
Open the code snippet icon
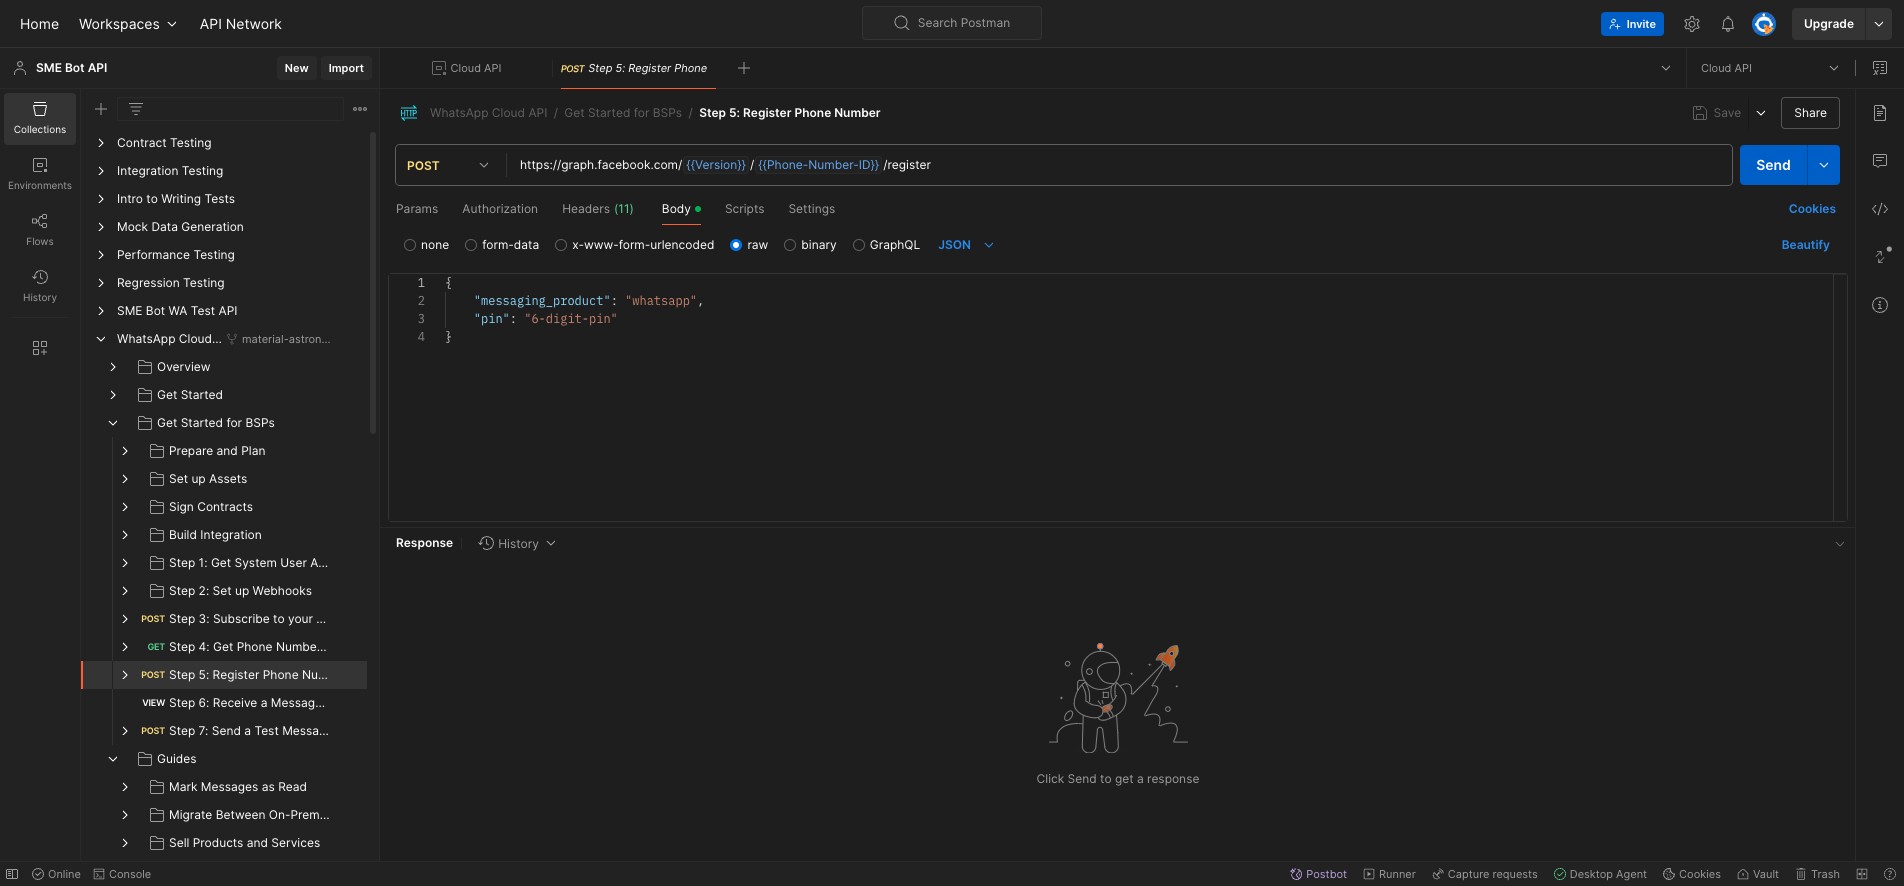[1880, 209]
